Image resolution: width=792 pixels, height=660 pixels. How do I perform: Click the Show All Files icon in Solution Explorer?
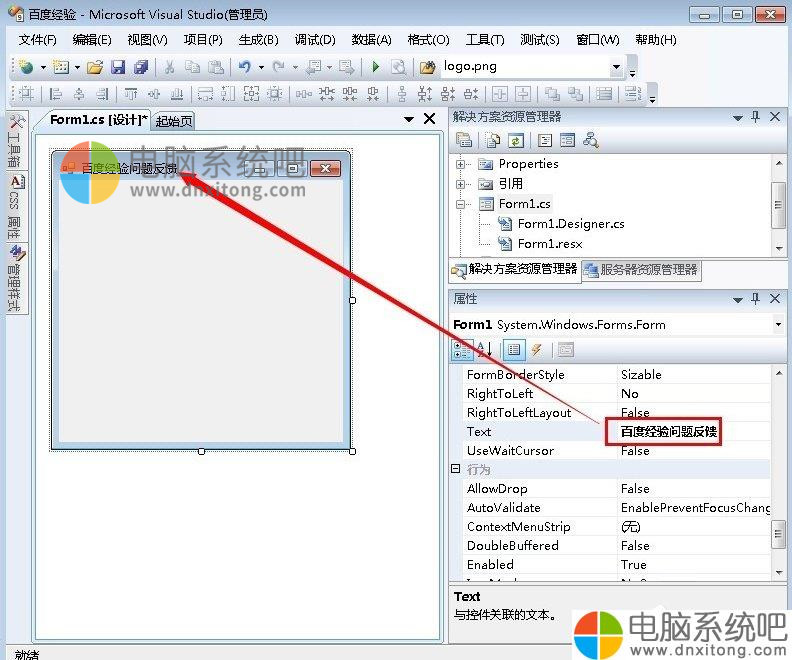(x=492, y=140)
